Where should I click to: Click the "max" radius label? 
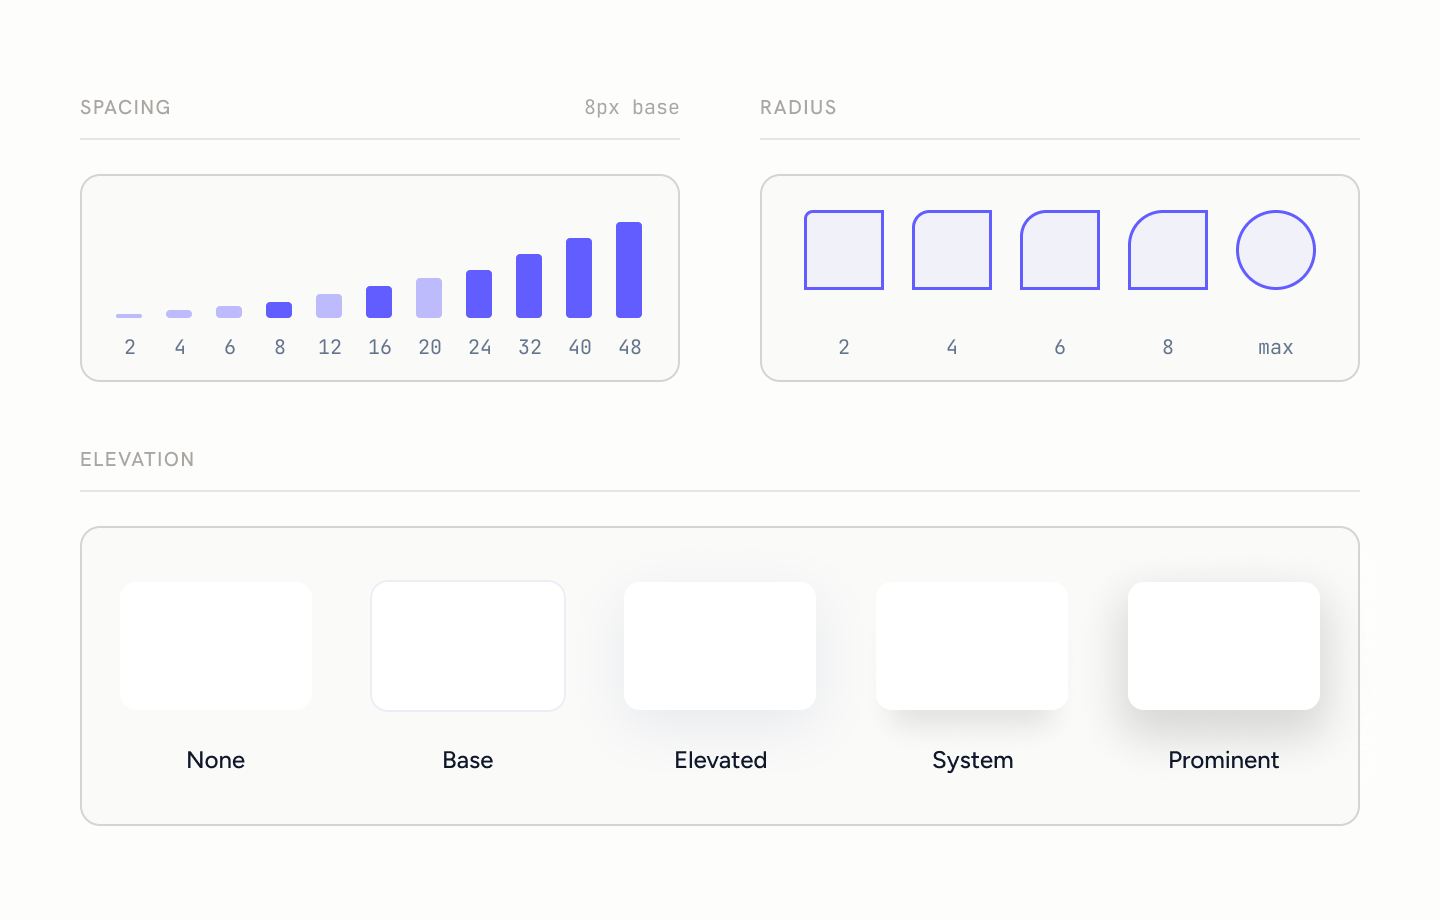[x=1276, y=348]
